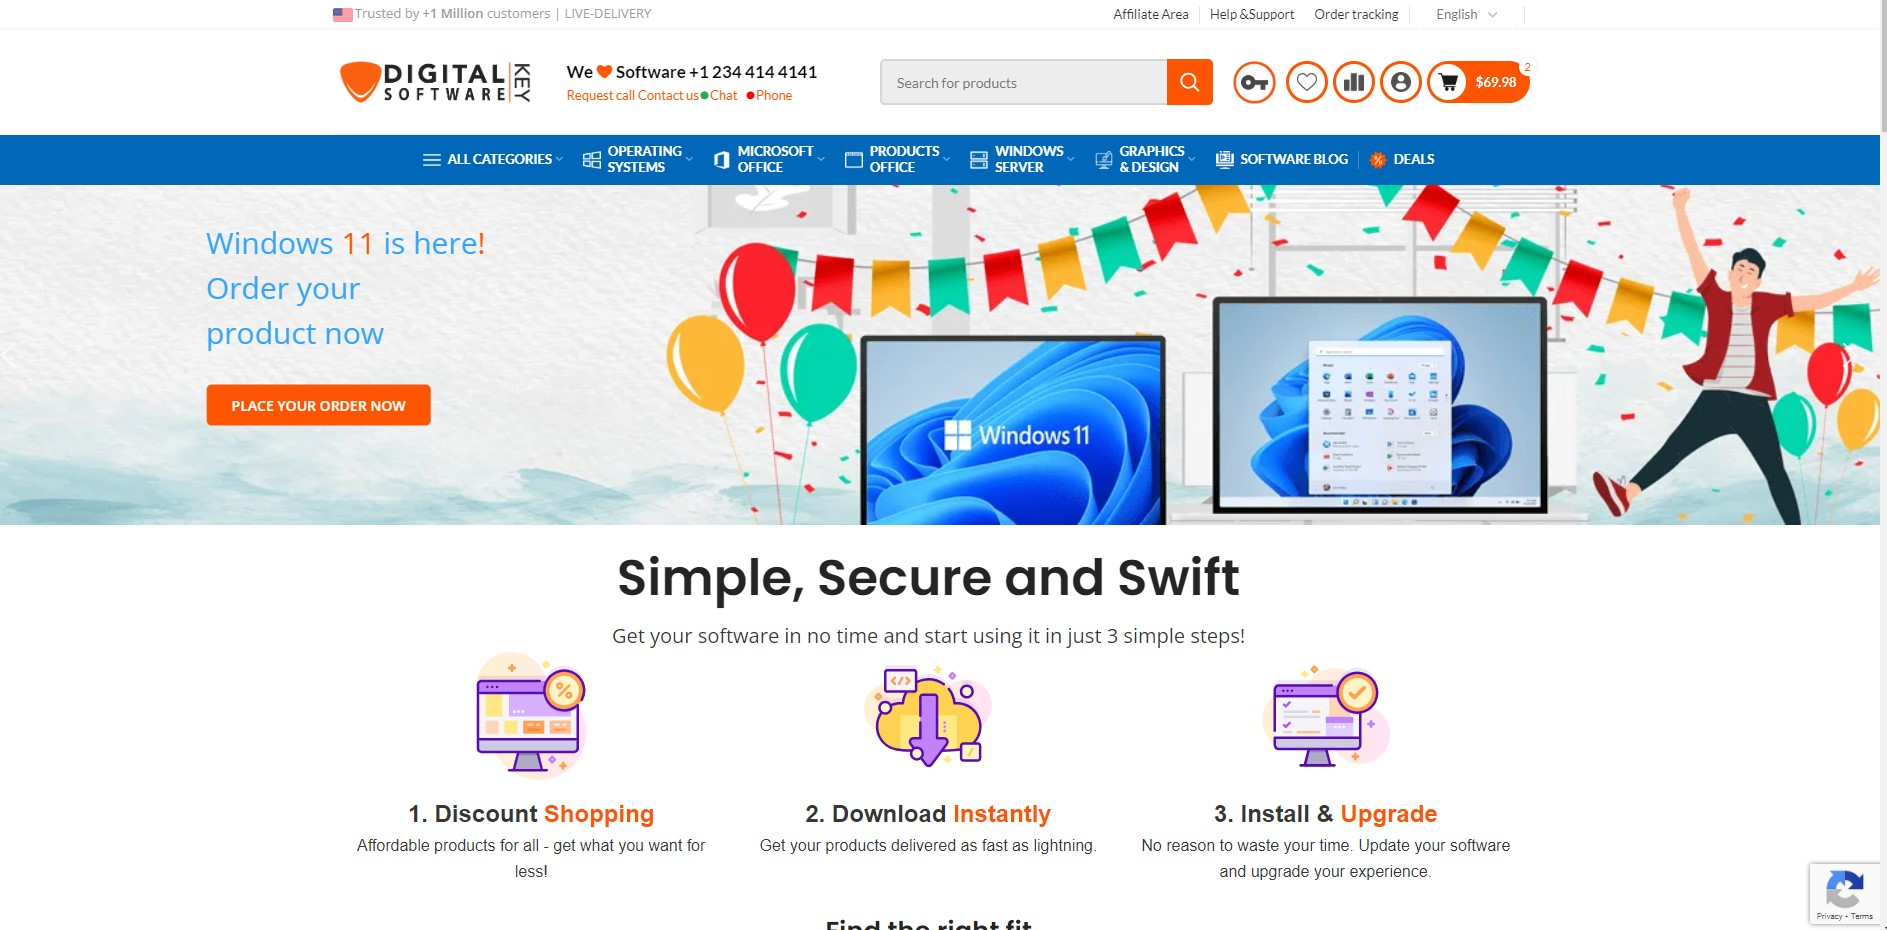1887x930 pixels.
Task: Open the user account icon
Action: [x=1401, y=82]
